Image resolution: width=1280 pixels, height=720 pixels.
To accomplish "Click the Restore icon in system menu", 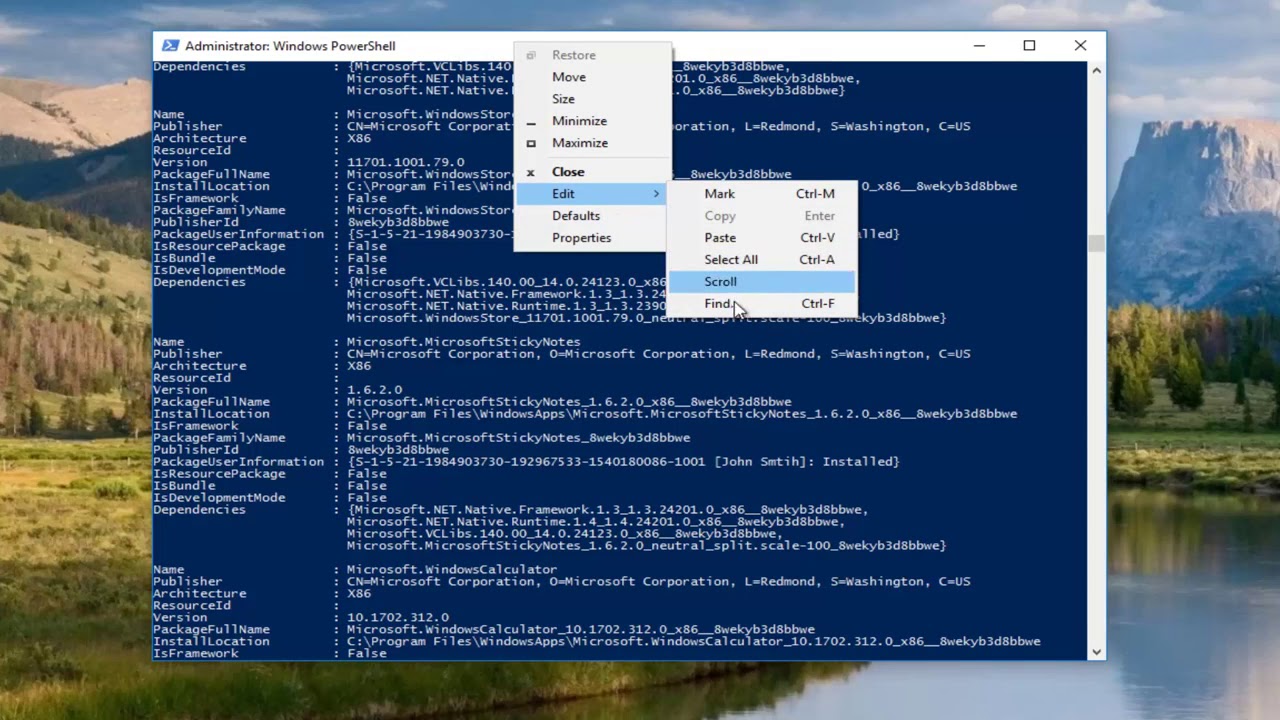I will [531, 55].
